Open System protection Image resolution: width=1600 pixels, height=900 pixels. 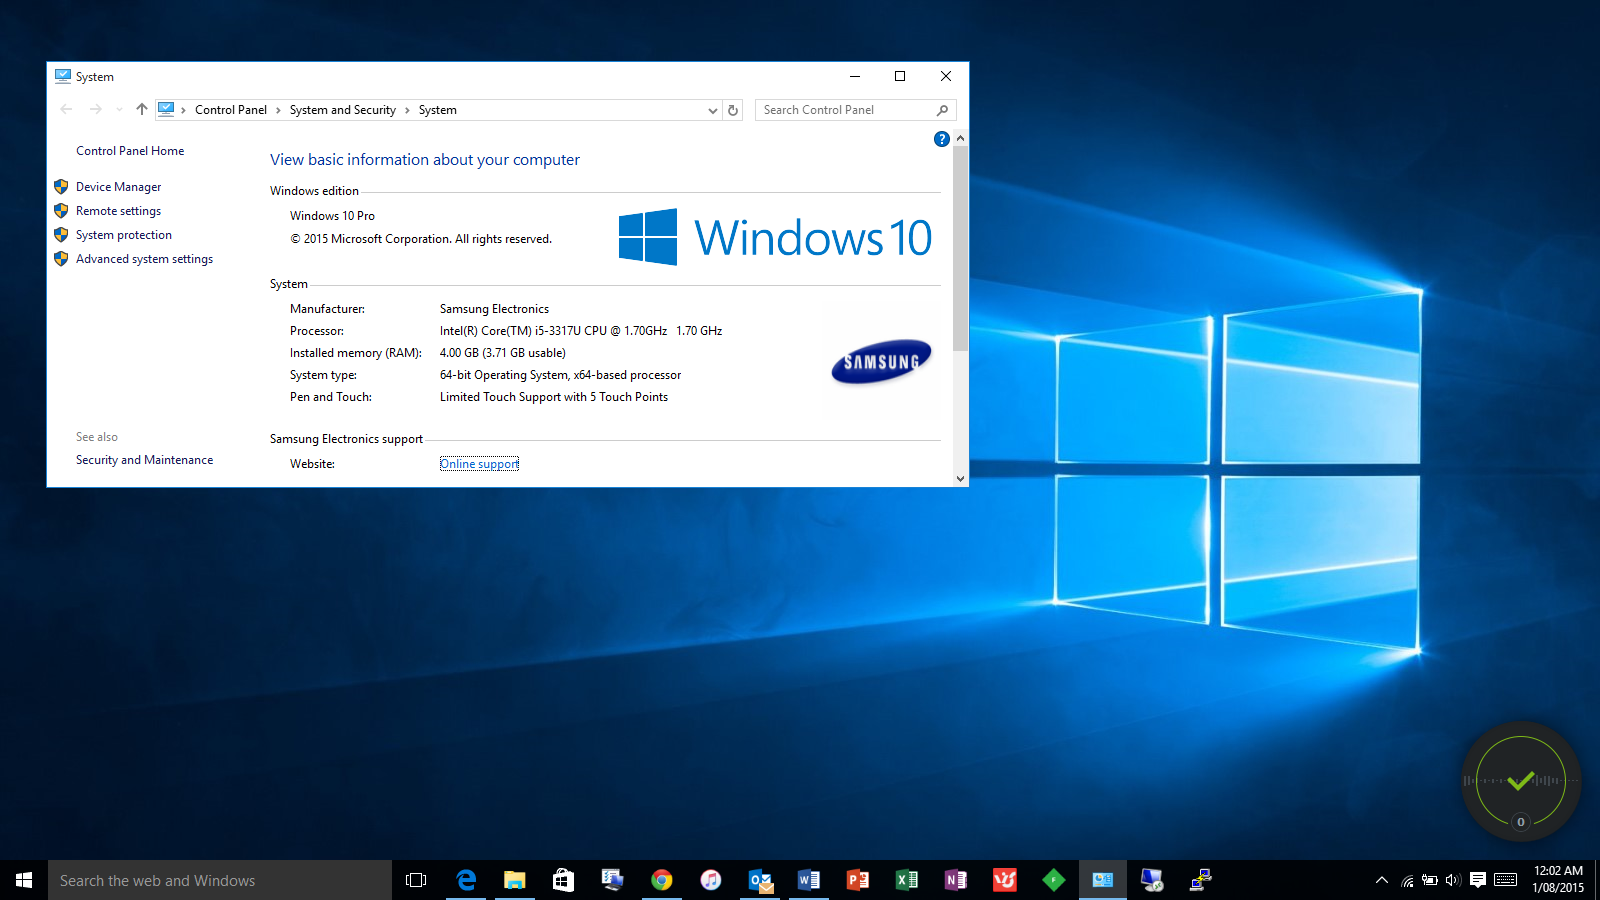(124, 235)
